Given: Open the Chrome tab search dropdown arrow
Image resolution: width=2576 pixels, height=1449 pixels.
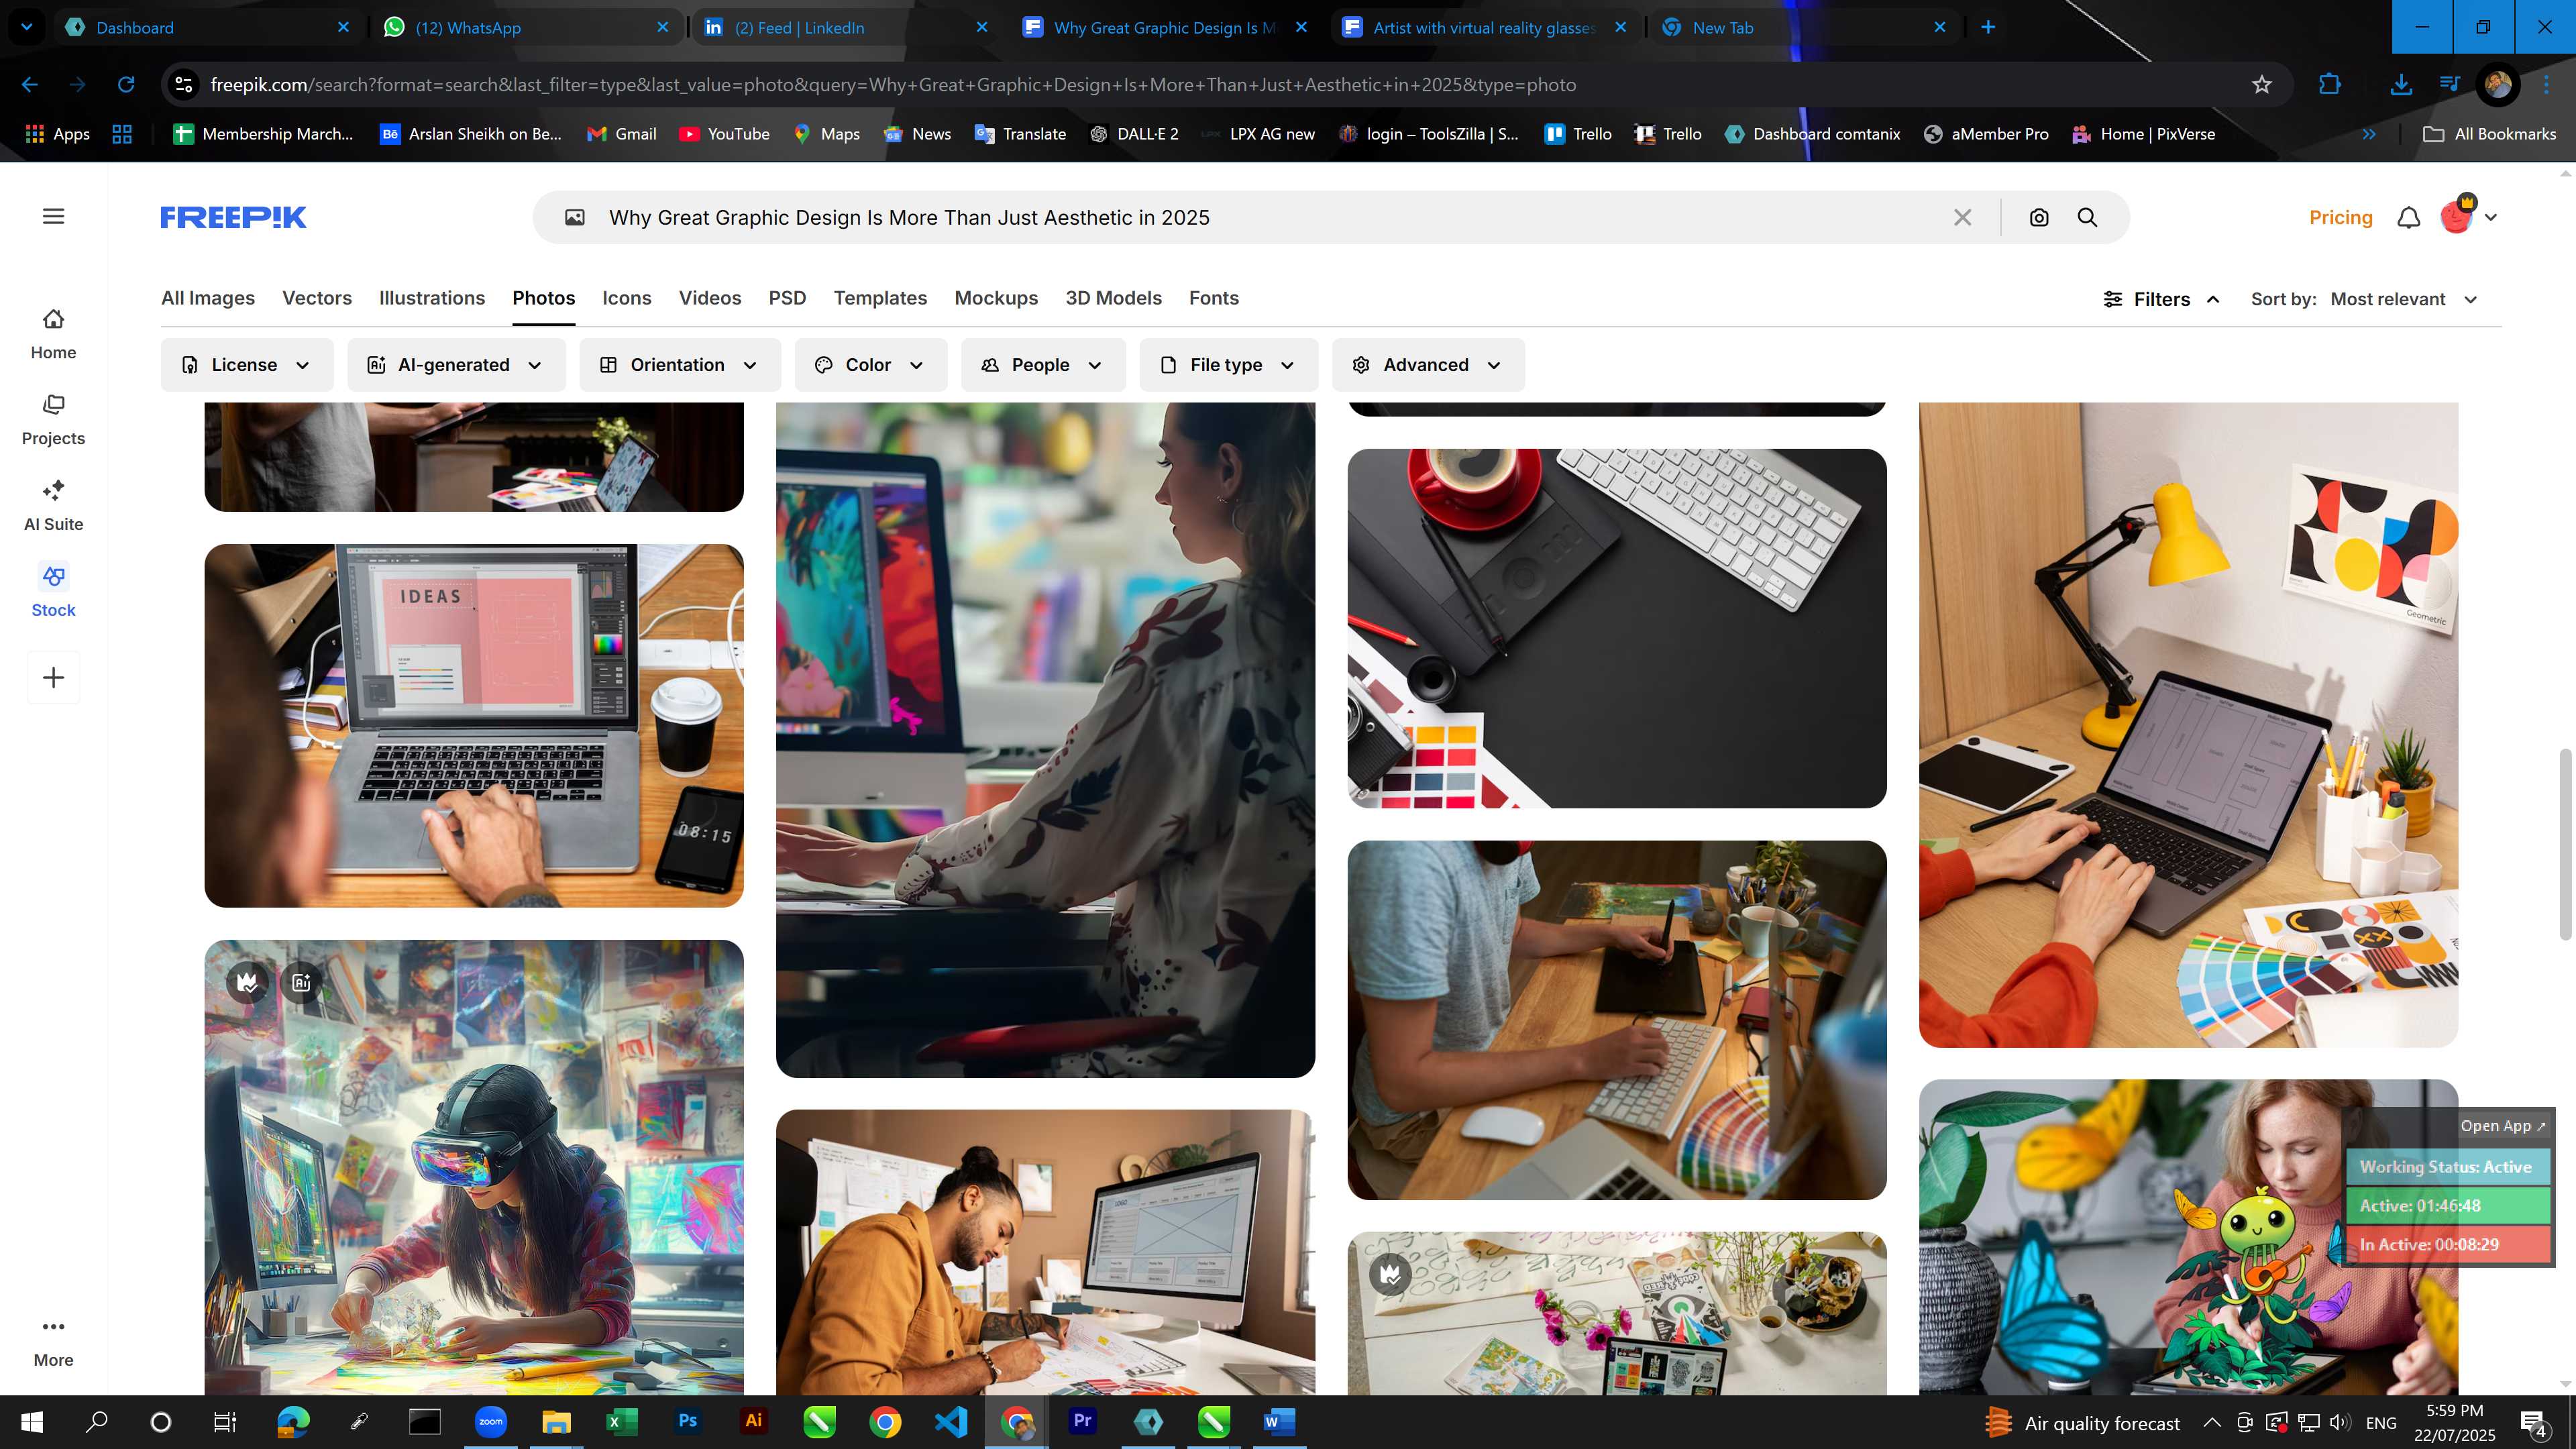Looking at the screenshot, I should (x=27, y=27).
